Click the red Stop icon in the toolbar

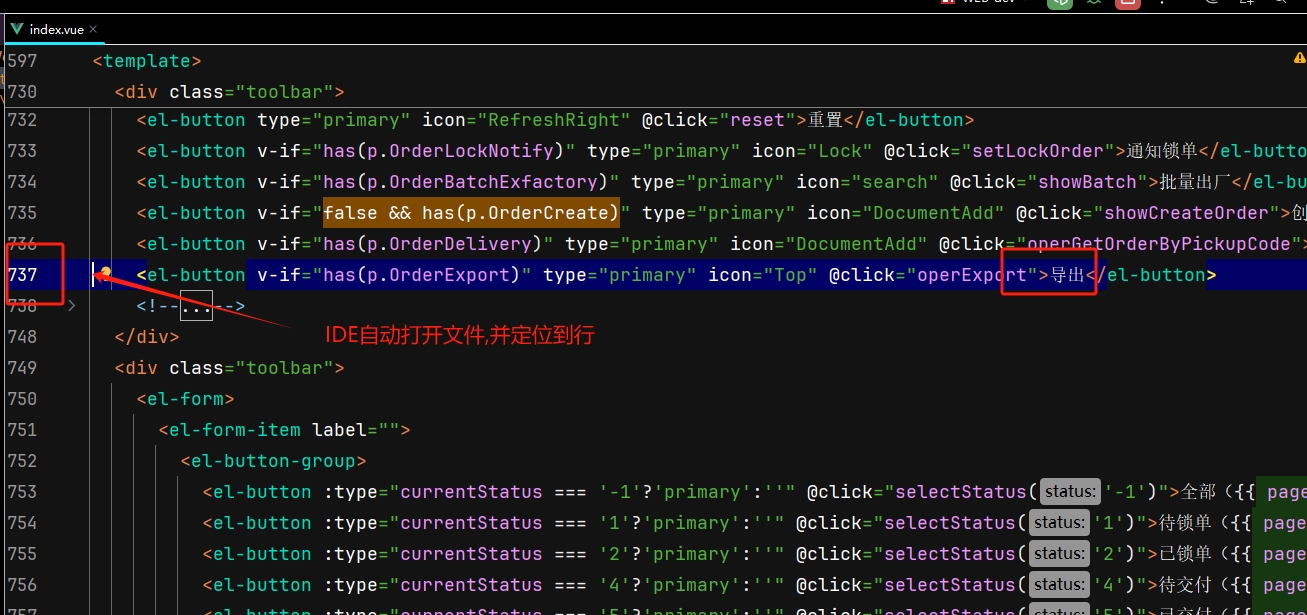(x=1127, y=4)
